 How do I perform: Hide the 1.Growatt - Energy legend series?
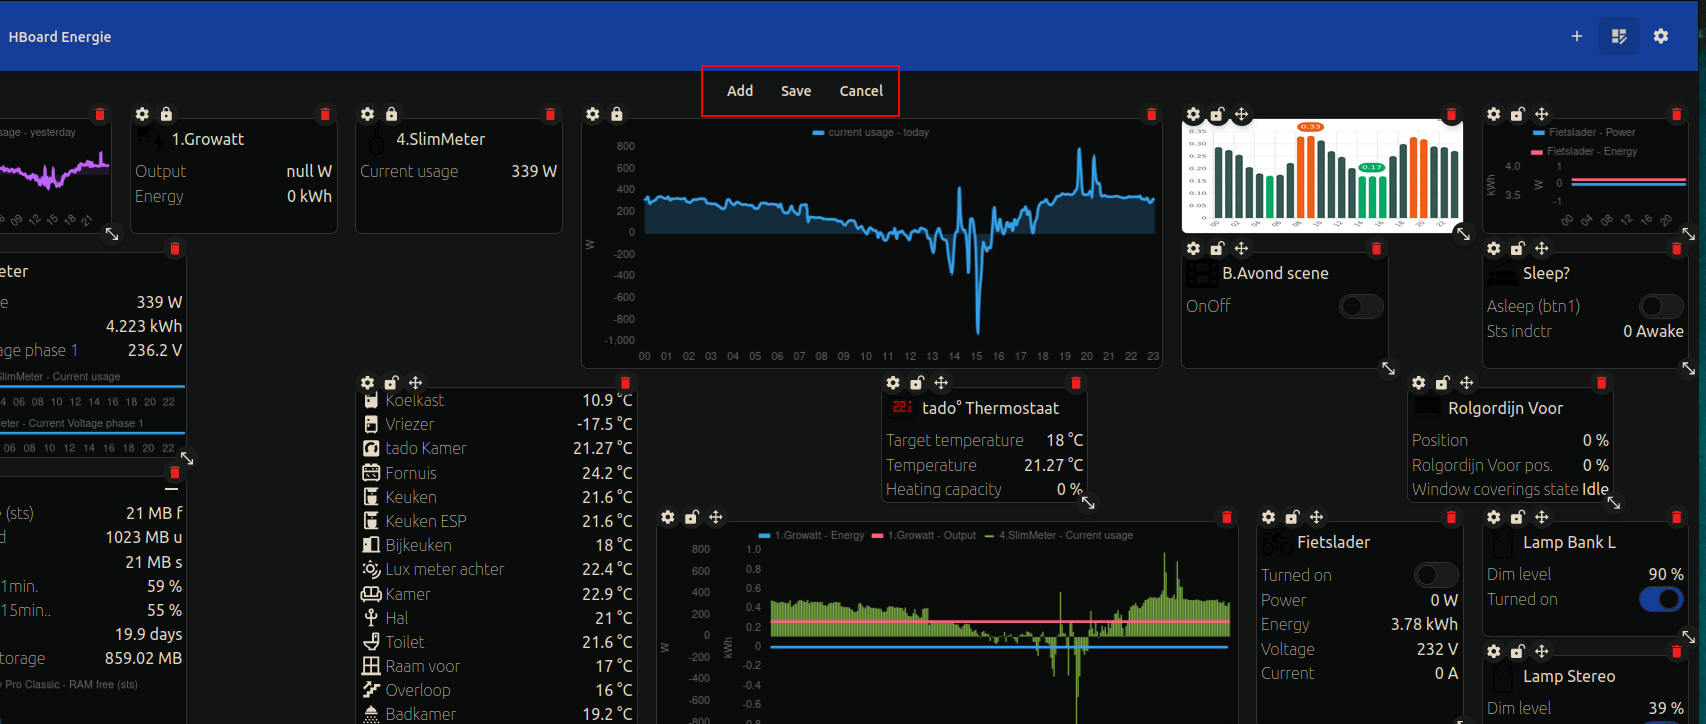point(811,535)
